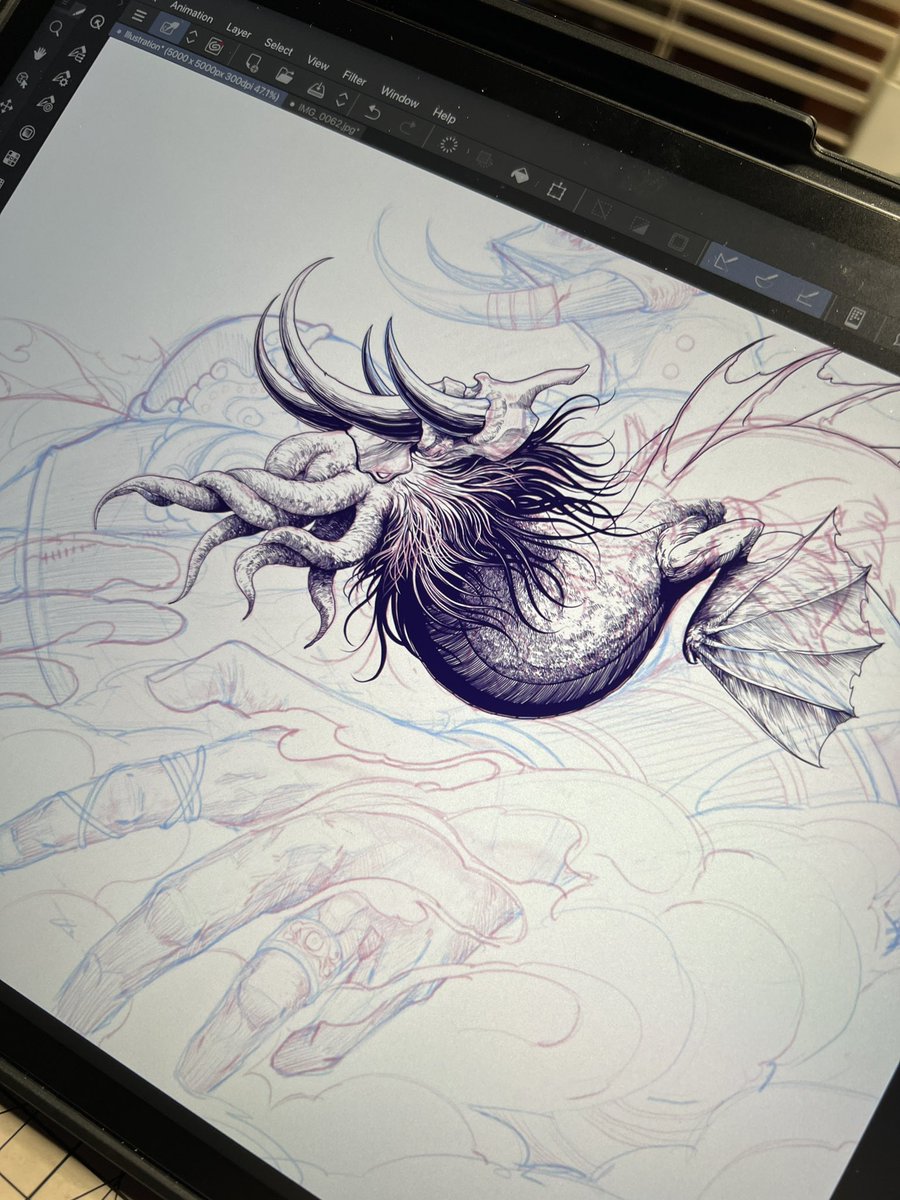Viewport: 900px width, 1200px height.
Task: Open the Filter menu
Action: point(354,78)
